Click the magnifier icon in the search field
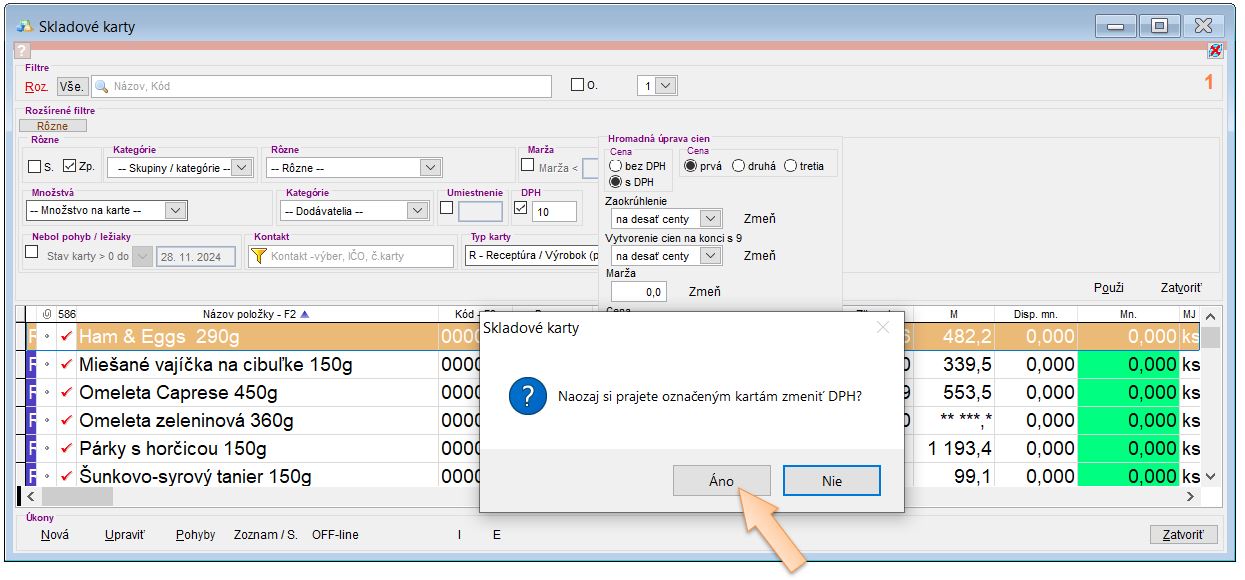This screenshot has width=1245, height=580. (101, 86)
